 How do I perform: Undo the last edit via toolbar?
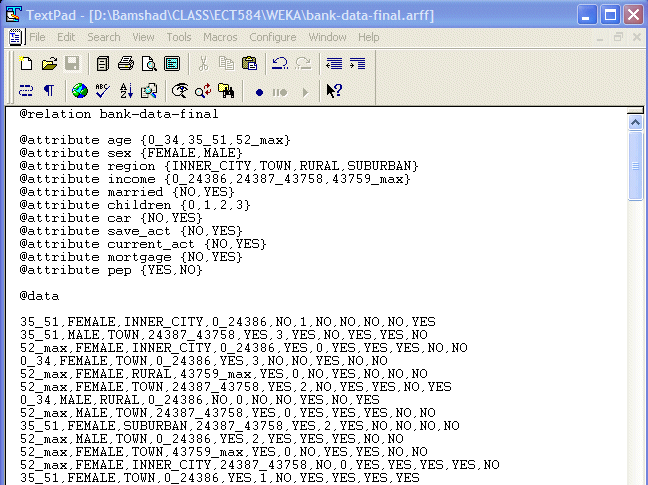point(280,64)
